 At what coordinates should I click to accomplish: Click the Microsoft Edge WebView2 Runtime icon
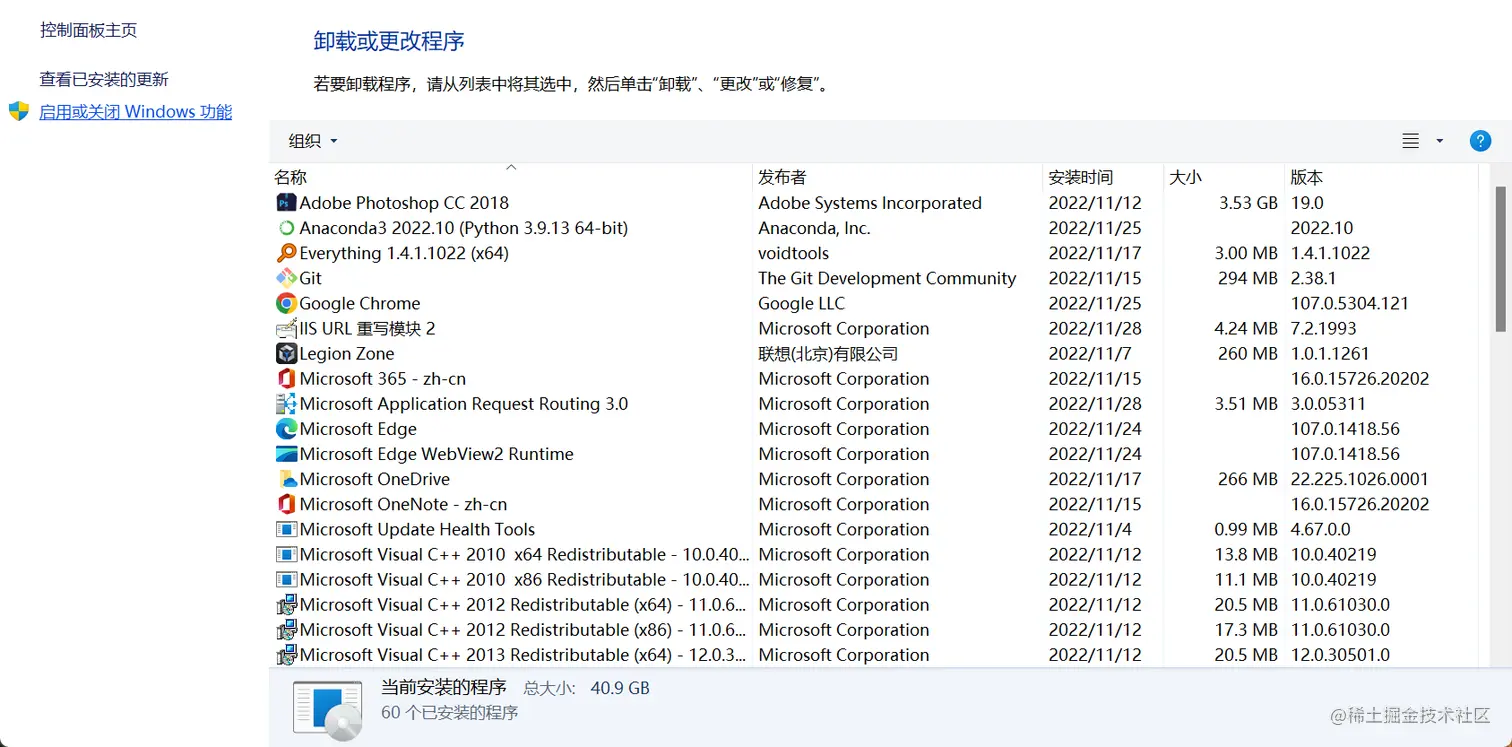tap(286, 454)
